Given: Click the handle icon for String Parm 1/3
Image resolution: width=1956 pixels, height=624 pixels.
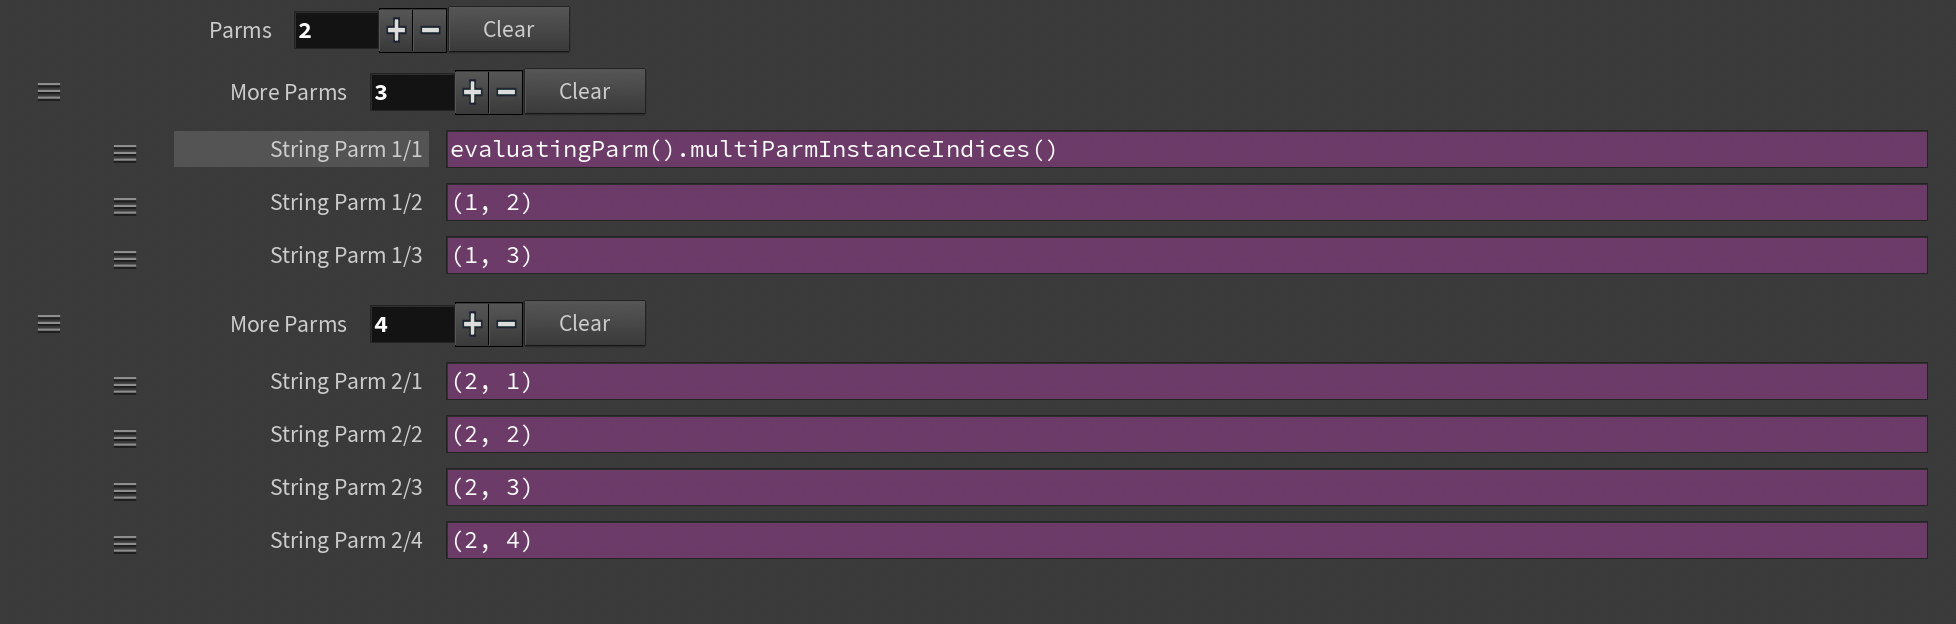Looking at the screenshot, I should pos(125,259).
